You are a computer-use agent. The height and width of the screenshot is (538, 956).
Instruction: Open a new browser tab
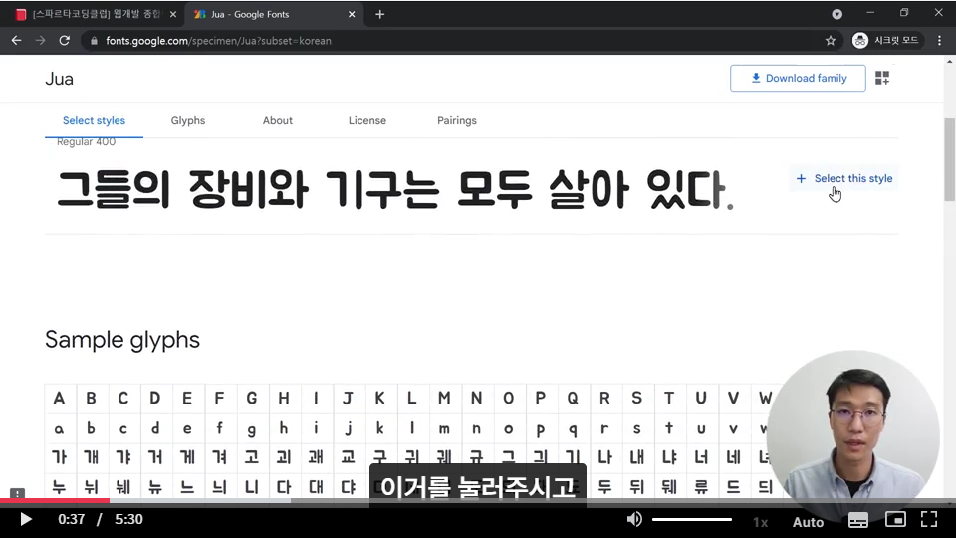coord(379,14)
